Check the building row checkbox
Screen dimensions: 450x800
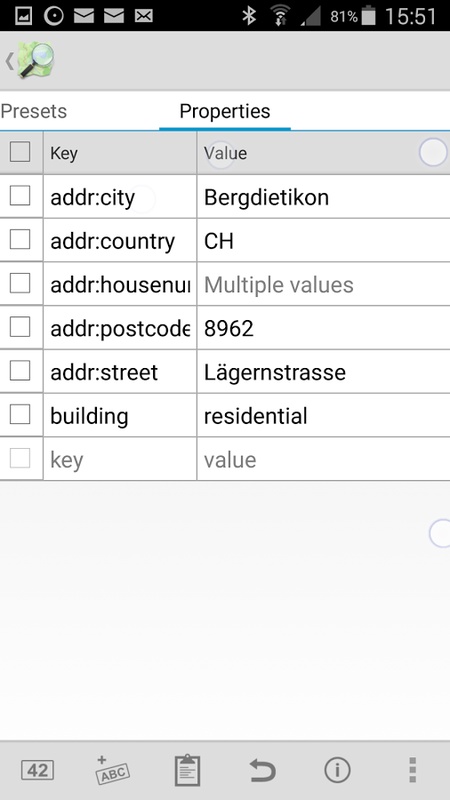click(x=20, y=415)
